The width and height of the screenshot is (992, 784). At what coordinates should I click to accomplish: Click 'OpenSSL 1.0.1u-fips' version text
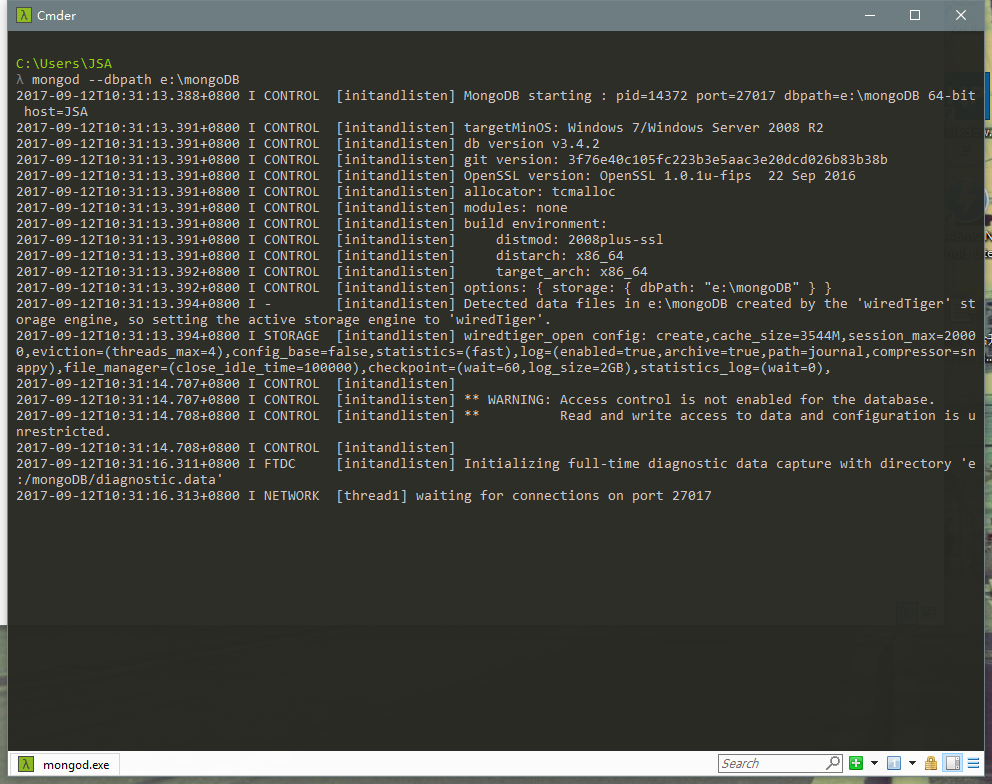coord(675,175)
